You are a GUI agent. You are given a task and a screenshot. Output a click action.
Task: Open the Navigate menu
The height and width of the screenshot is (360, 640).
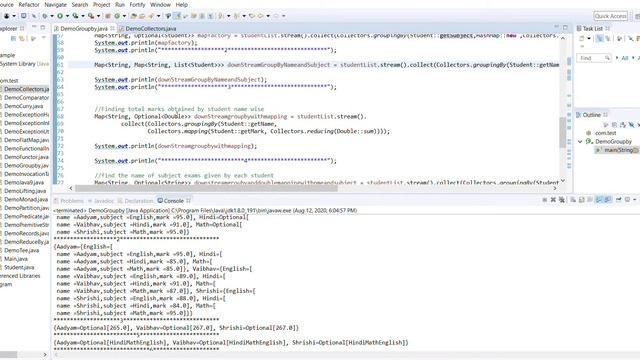(56, 5)
